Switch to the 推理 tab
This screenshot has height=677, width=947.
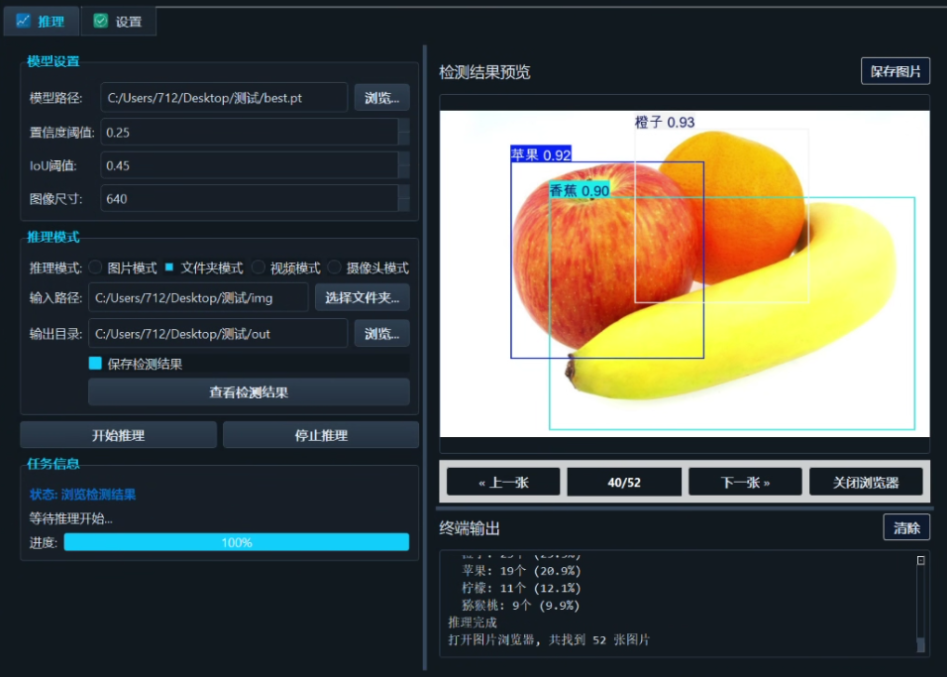(41, 22)
